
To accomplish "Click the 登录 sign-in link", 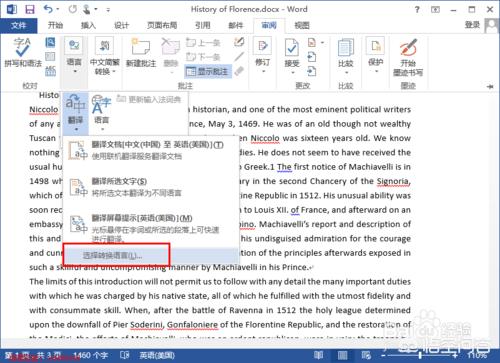I will click(x=472, y=25).
